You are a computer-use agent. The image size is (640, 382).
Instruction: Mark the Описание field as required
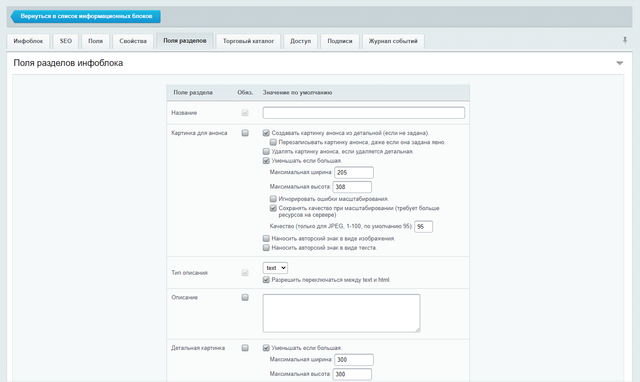pyautogui.click(x=245, y=298)
